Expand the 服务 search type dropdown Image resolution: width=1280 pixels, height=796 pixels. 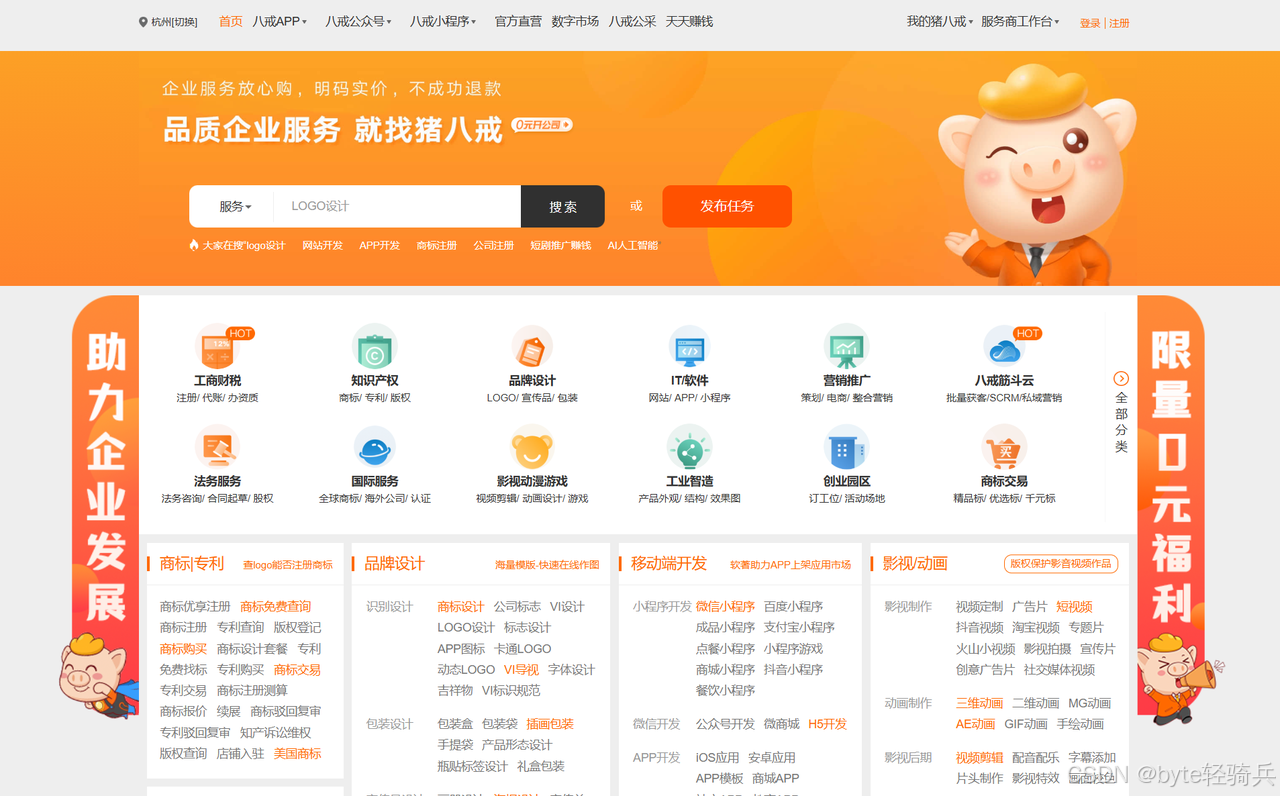235,206
